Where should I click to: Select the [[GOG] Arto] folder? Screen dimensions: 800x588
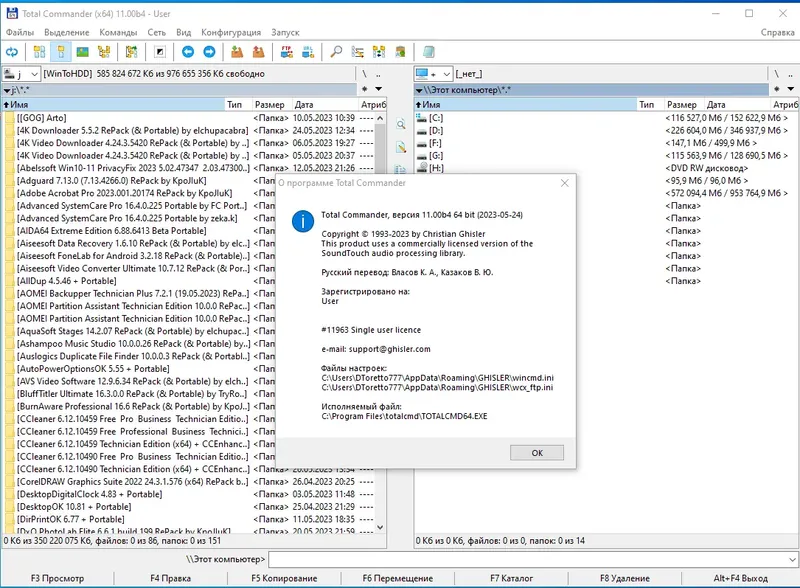click(x=41, y=118)
